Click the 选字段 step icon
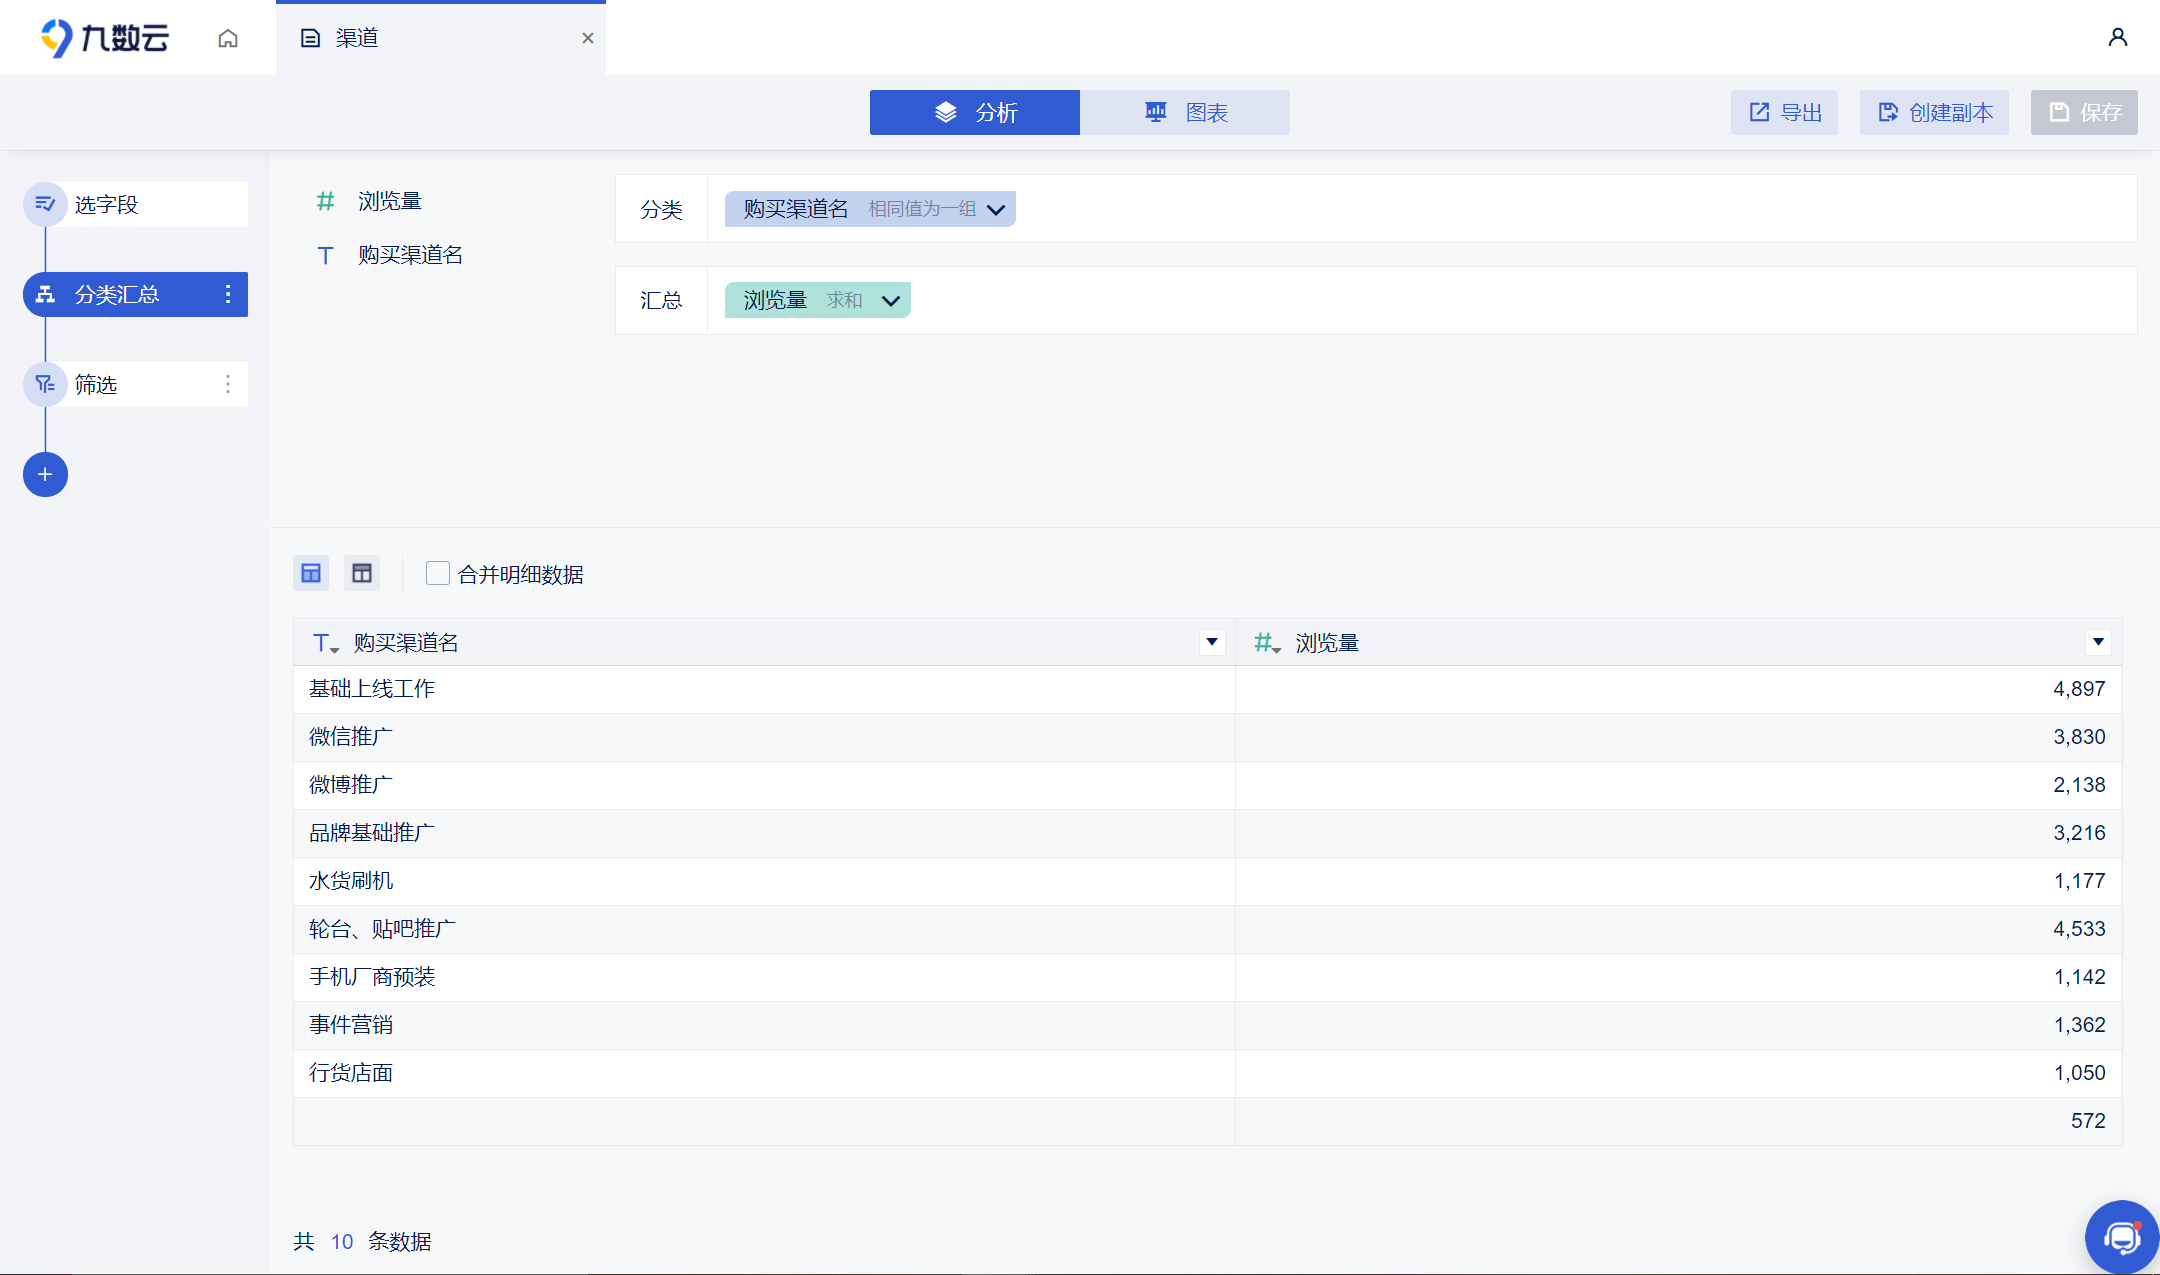 [x=45, y=204]
